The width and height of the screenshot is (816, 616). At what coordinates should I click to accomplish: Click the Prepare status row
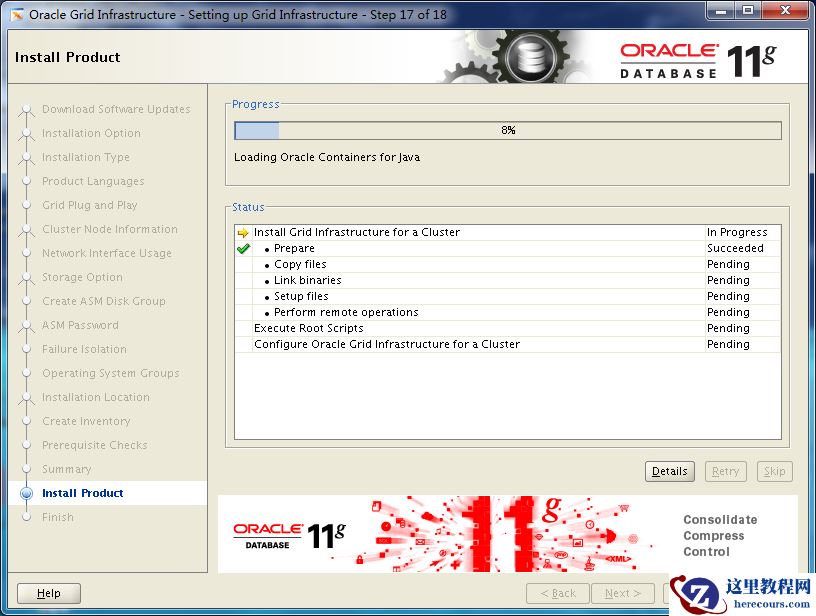tap(508, 249)
